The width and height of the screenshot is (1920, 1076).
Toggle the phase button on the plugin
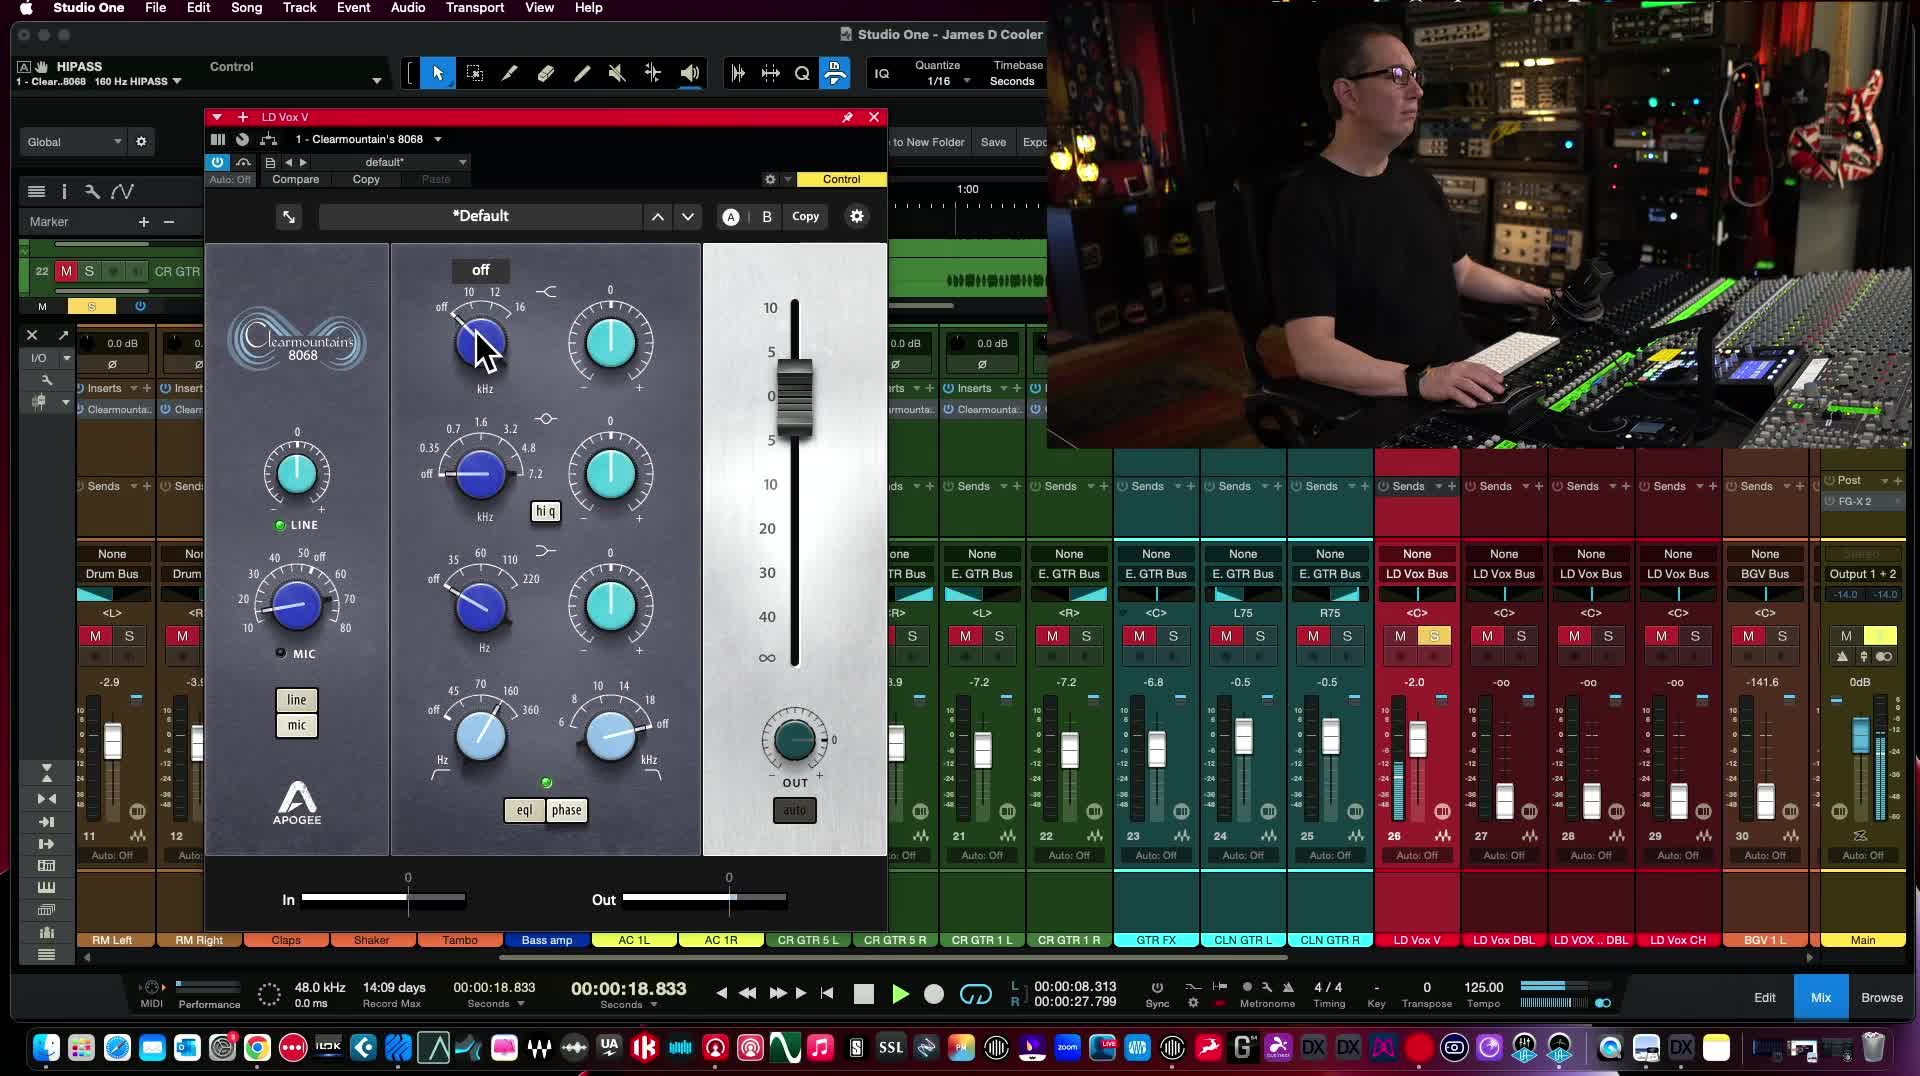click(x=566, y=810)
